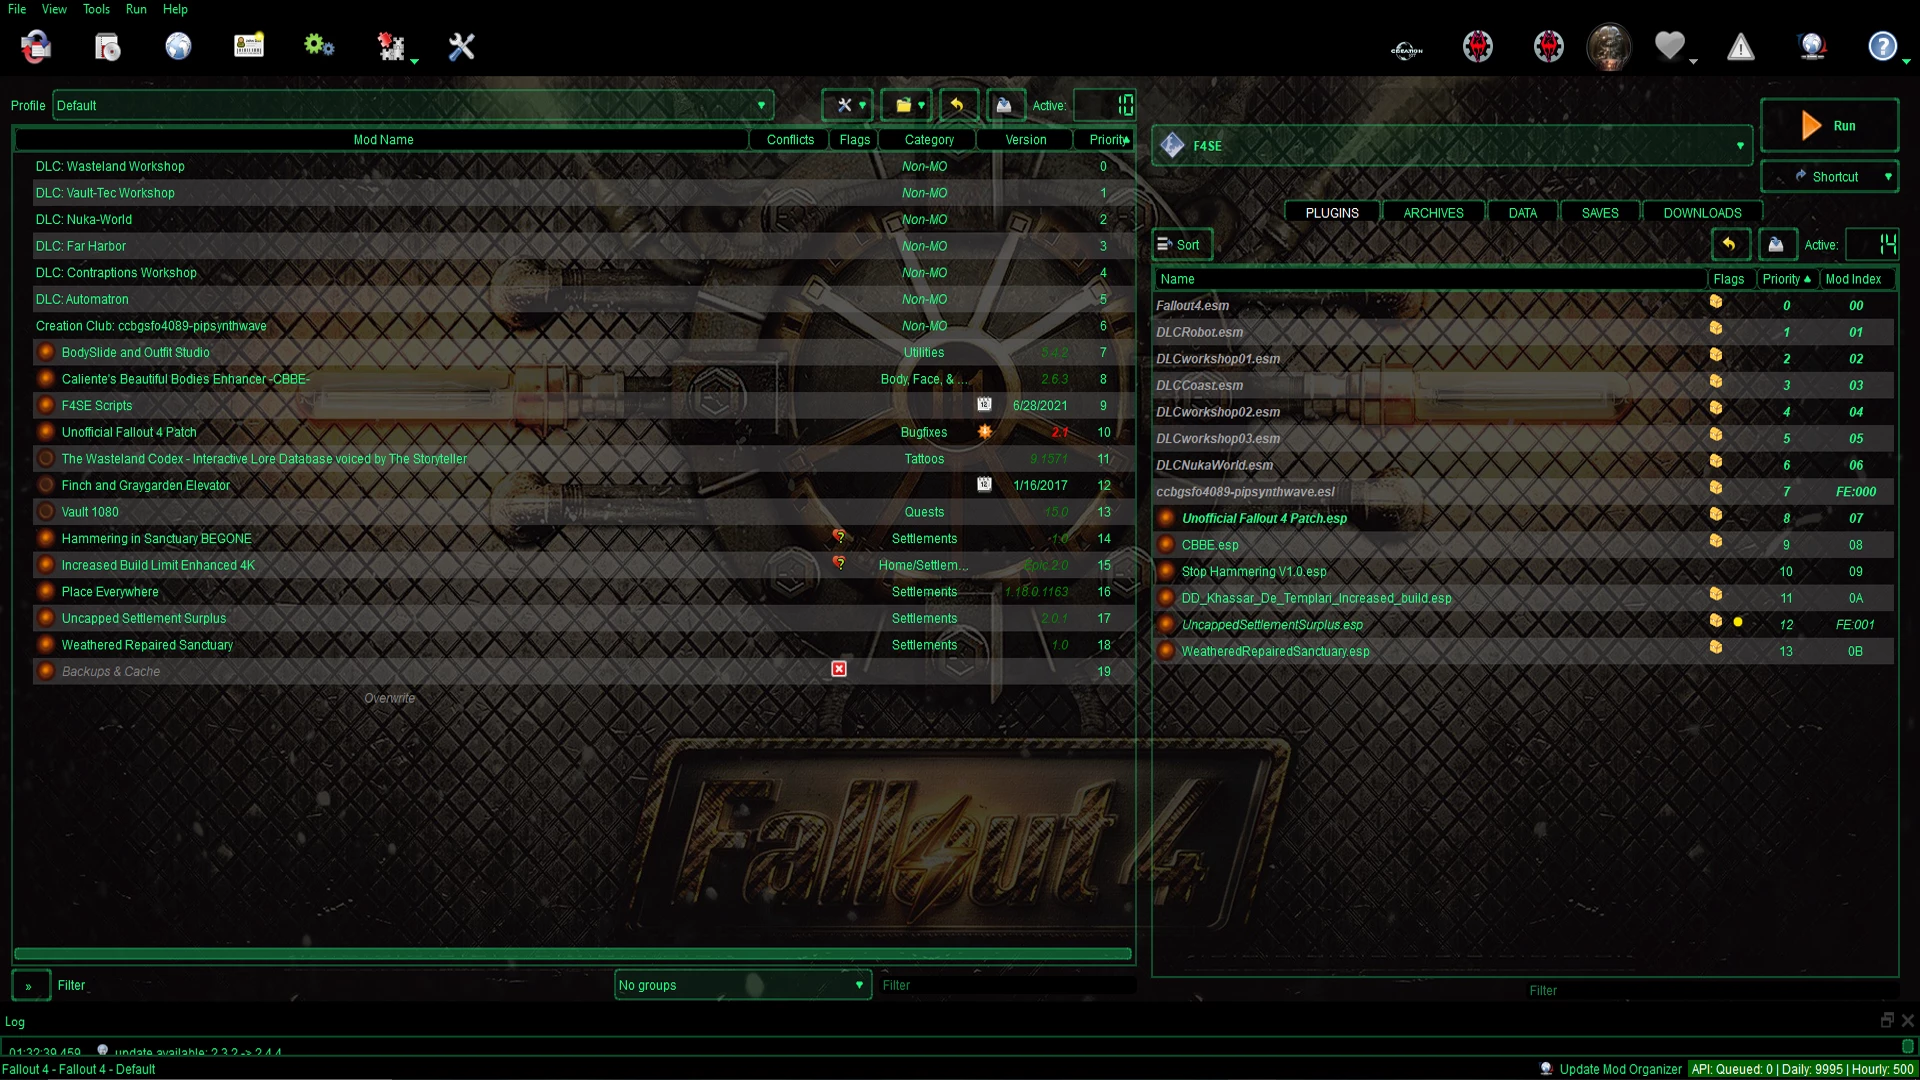Screen dimensions: 1920x1080
Task: Click the mod list horizontal scrollbar
Action: 573,954
